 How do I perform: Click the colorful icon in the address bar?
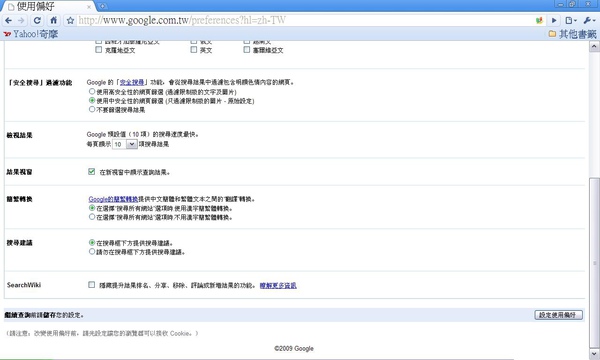tap(540, 21)
